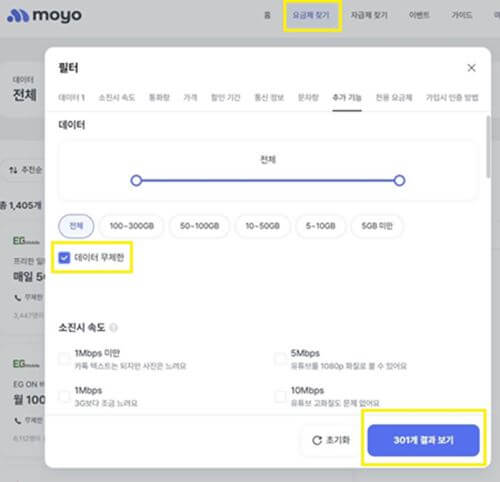Select the 5GB 미만 data chip

(377, 226)
